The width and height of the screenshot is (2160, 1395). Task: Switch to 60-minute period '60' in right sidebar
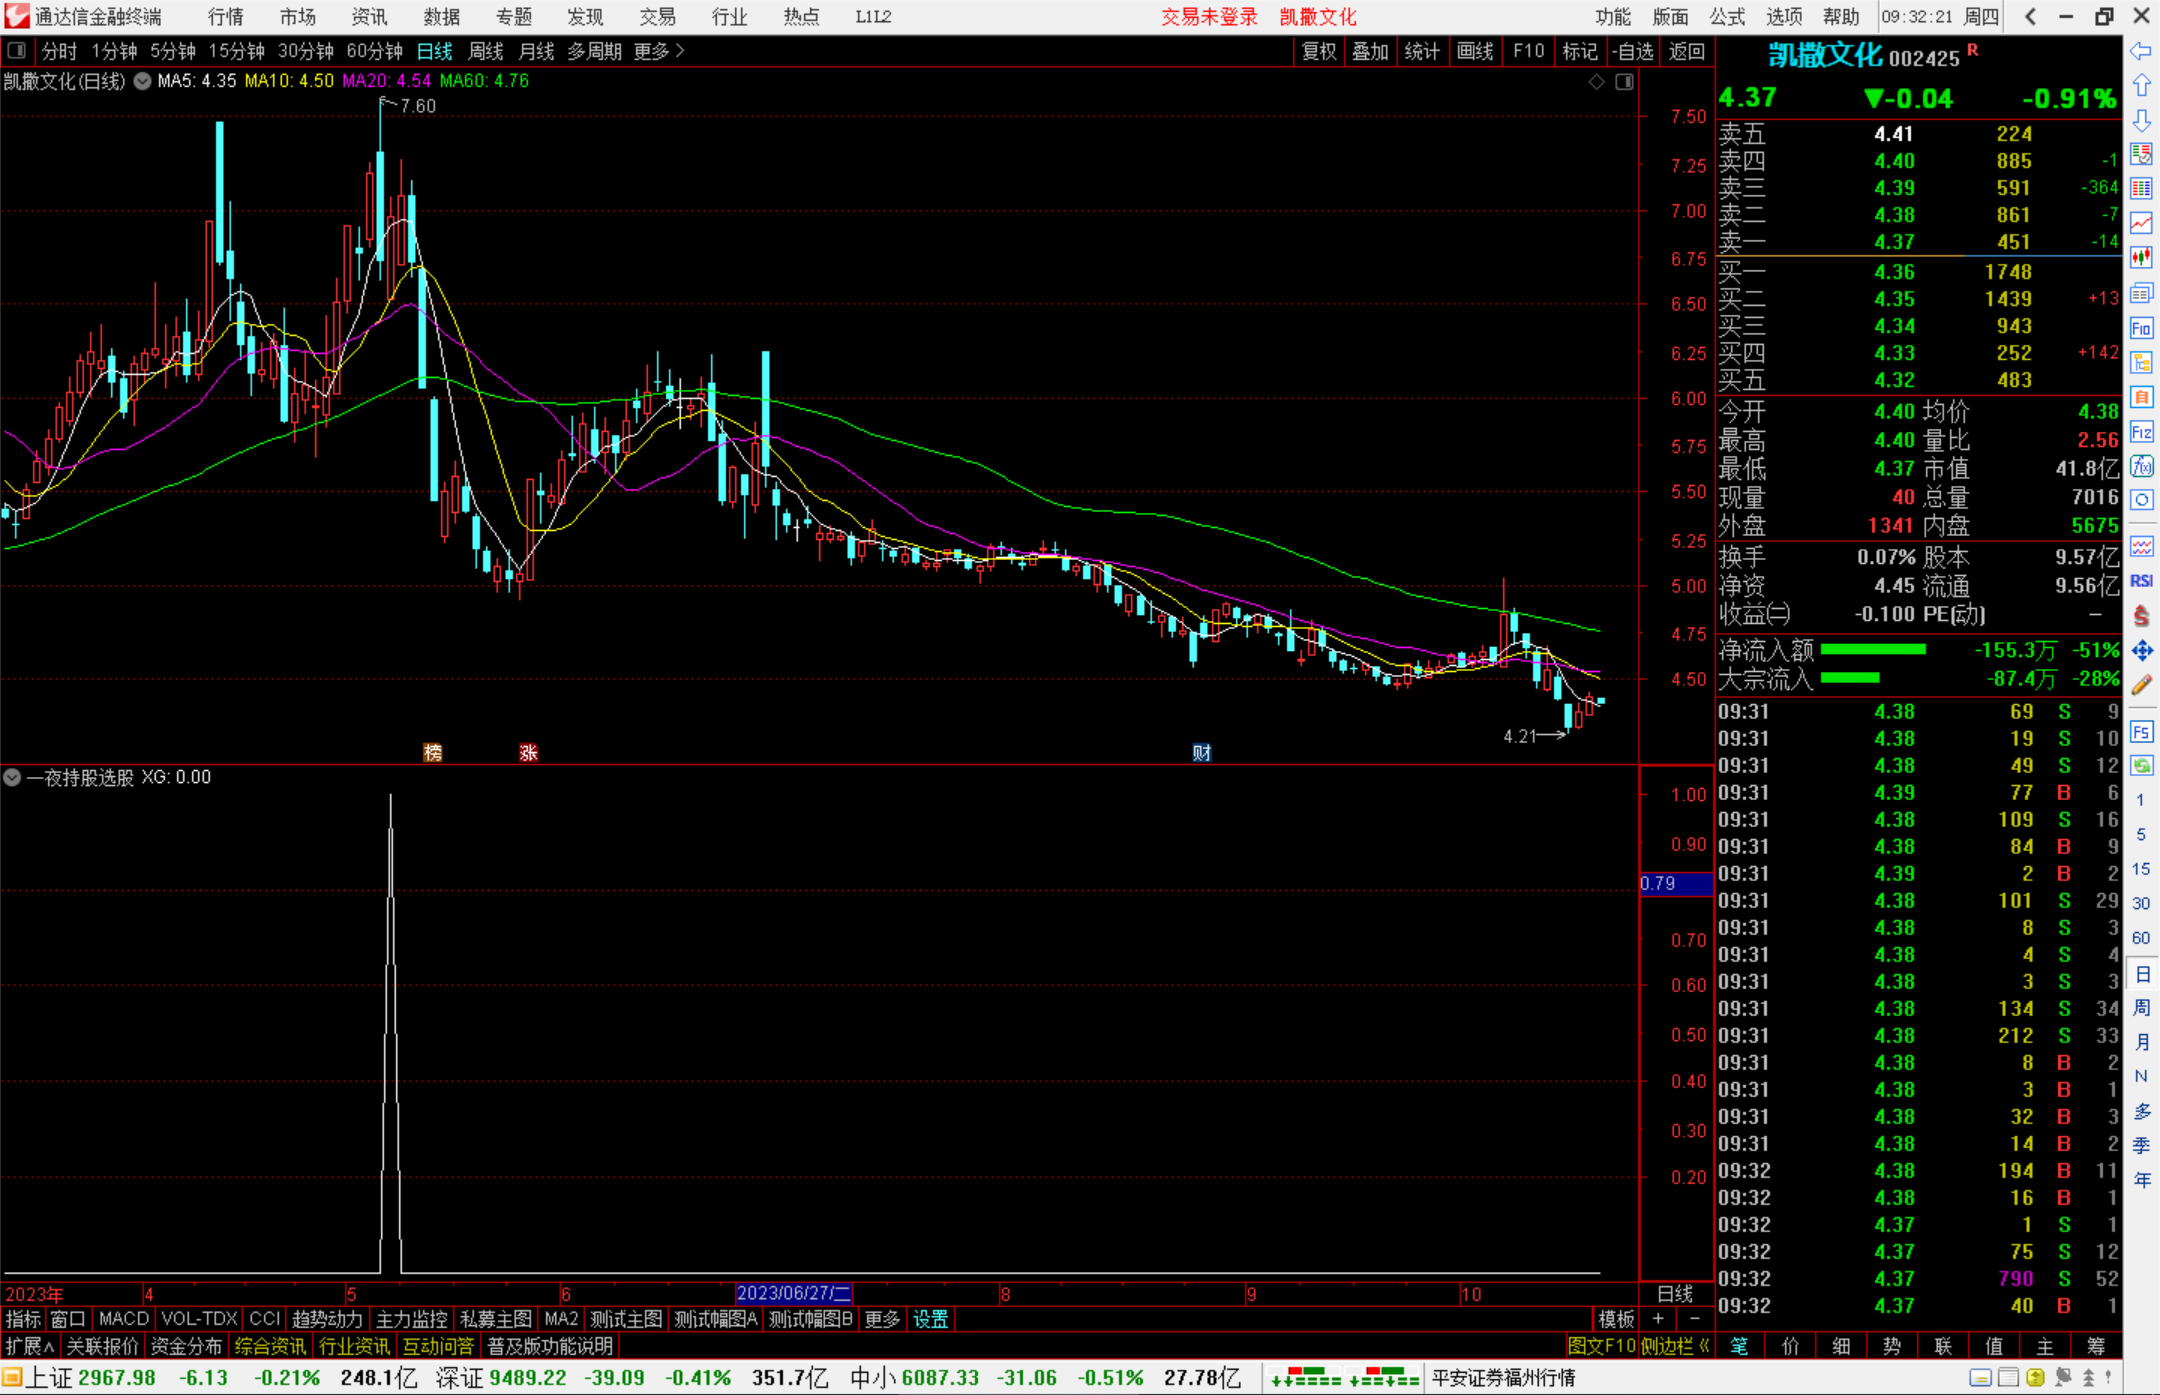(2141, 938)
